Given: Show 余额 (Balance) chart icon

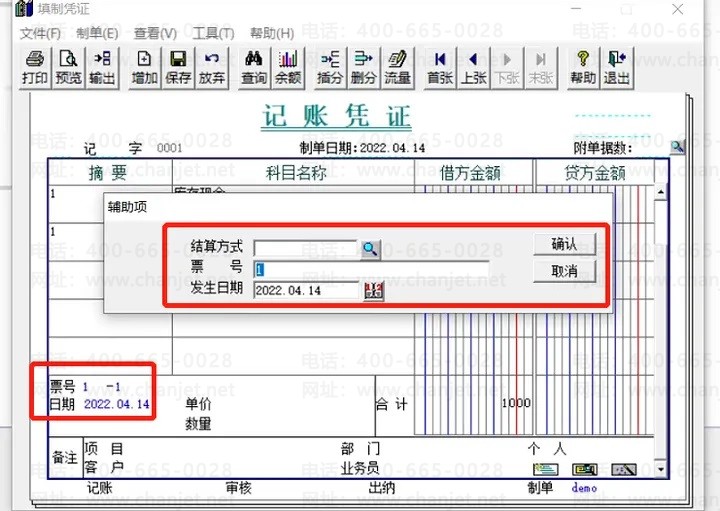Looking at the screenshot, I should [288, 67].
